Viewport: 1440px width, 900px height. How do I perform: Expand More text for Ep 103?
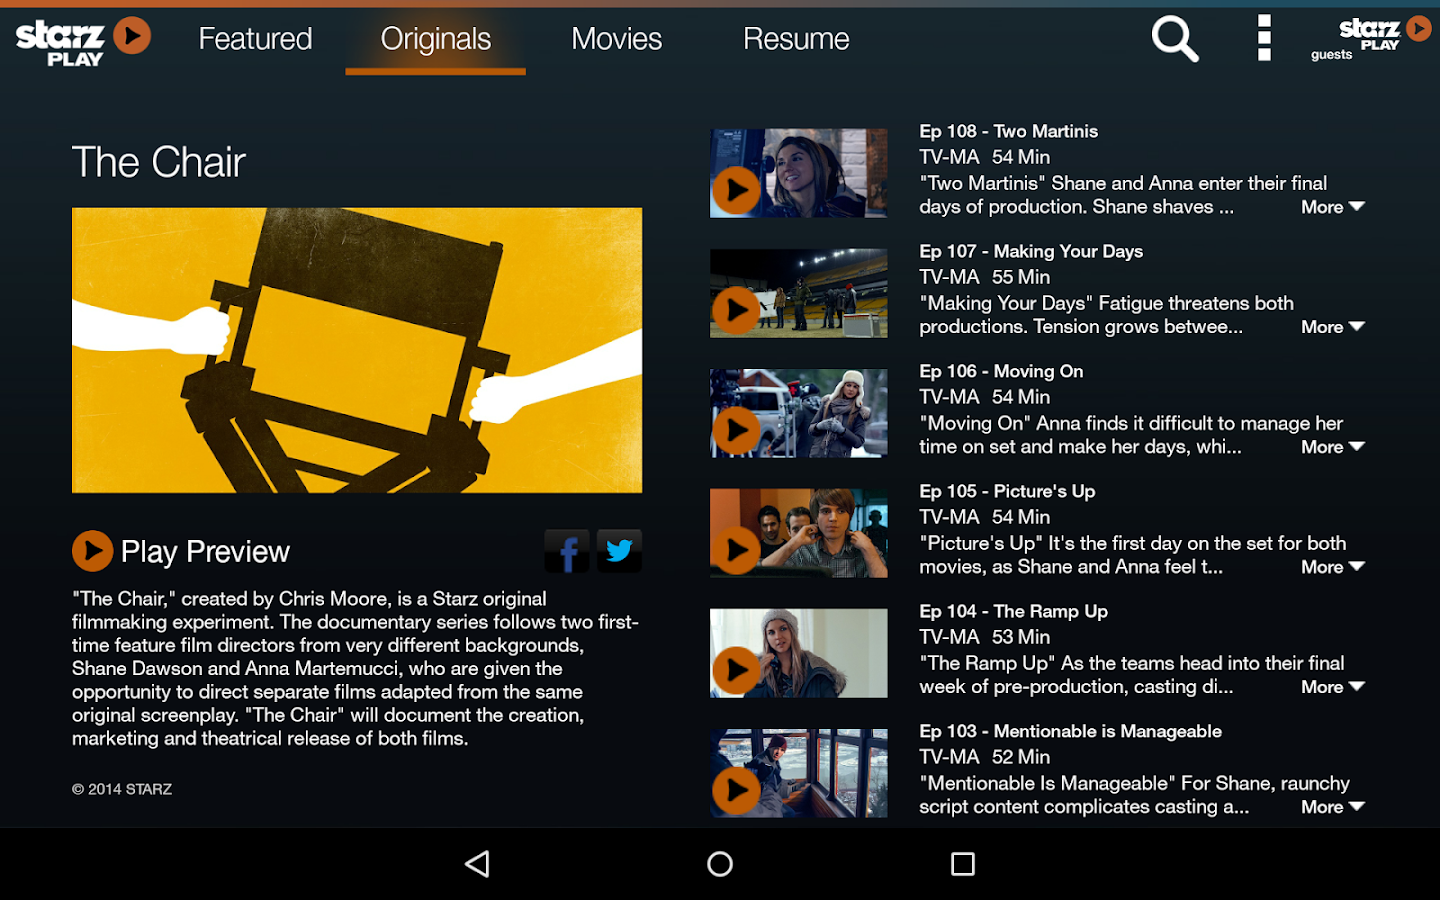1331,807
